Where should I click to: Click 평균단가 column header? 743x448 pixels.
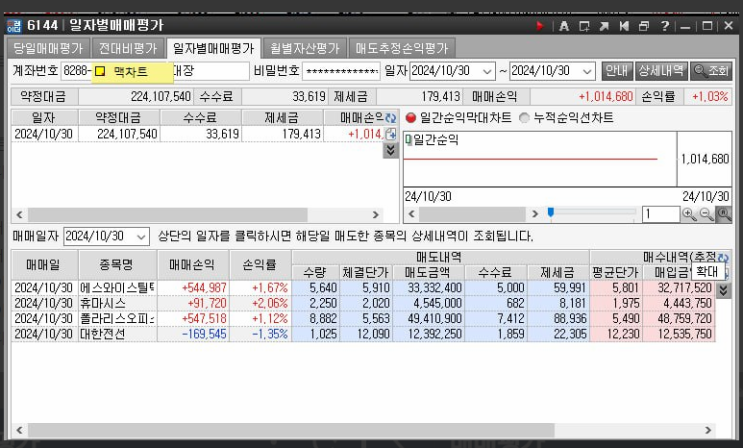tap(615, 273)
